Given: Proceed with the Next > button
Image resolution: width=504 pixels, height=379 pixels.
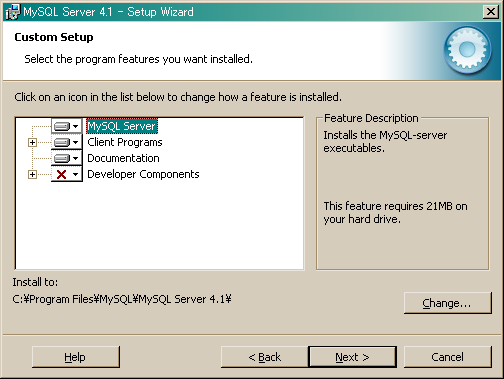Looking at the screenshot, I should [x=353, y=357].
